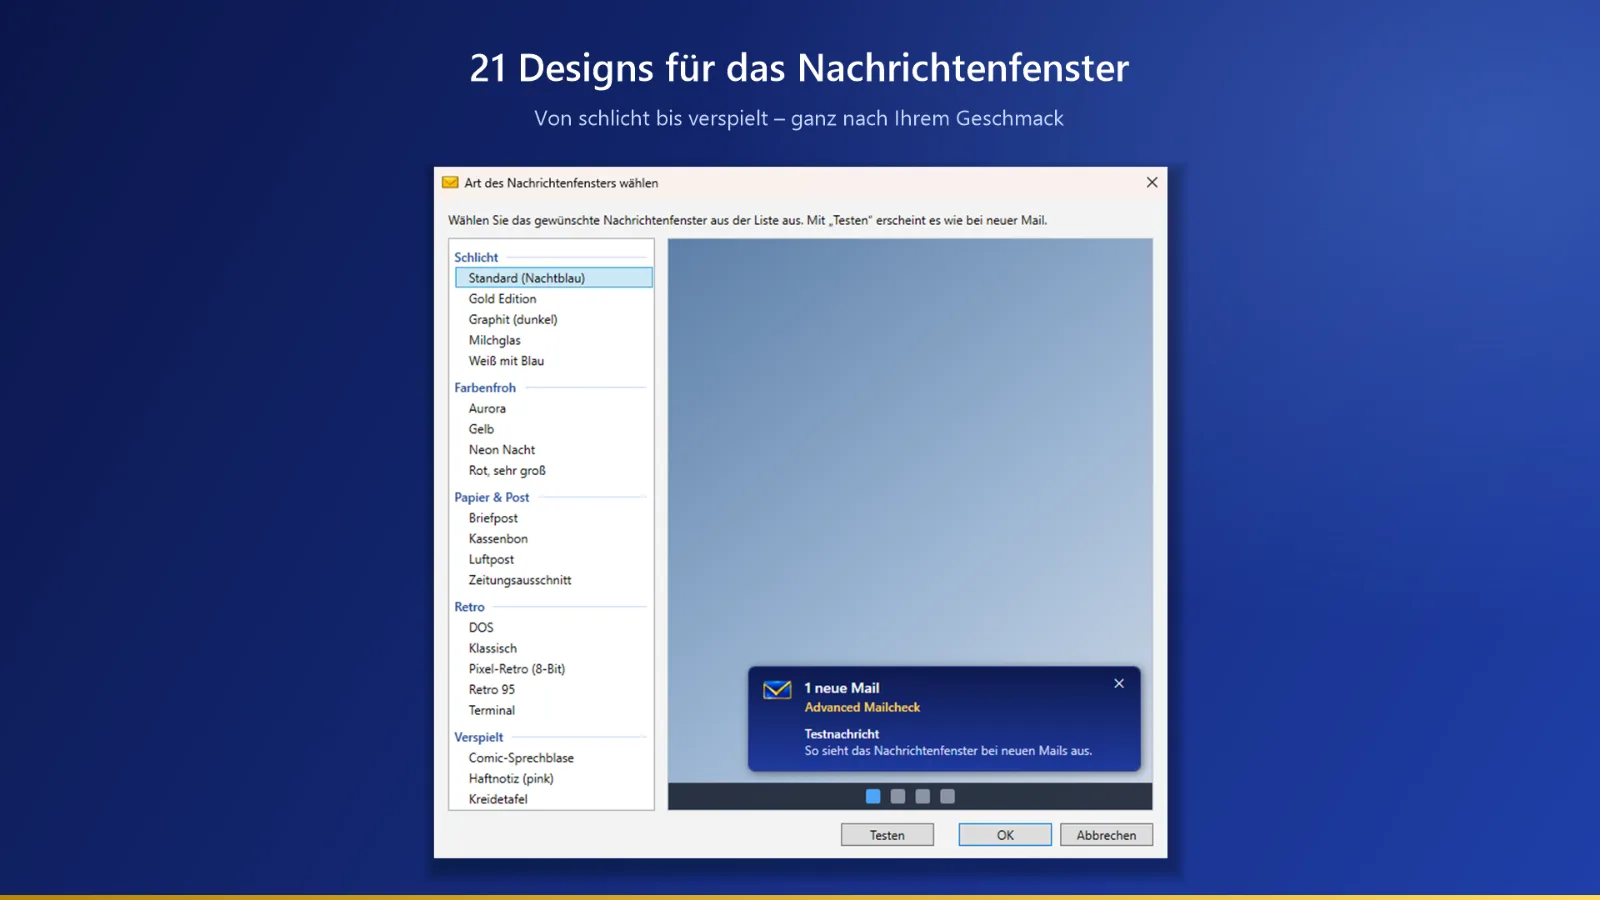Choose Rot, sehr groß design
This screenshot has width=1600, height=900.
tap(553, 470)
